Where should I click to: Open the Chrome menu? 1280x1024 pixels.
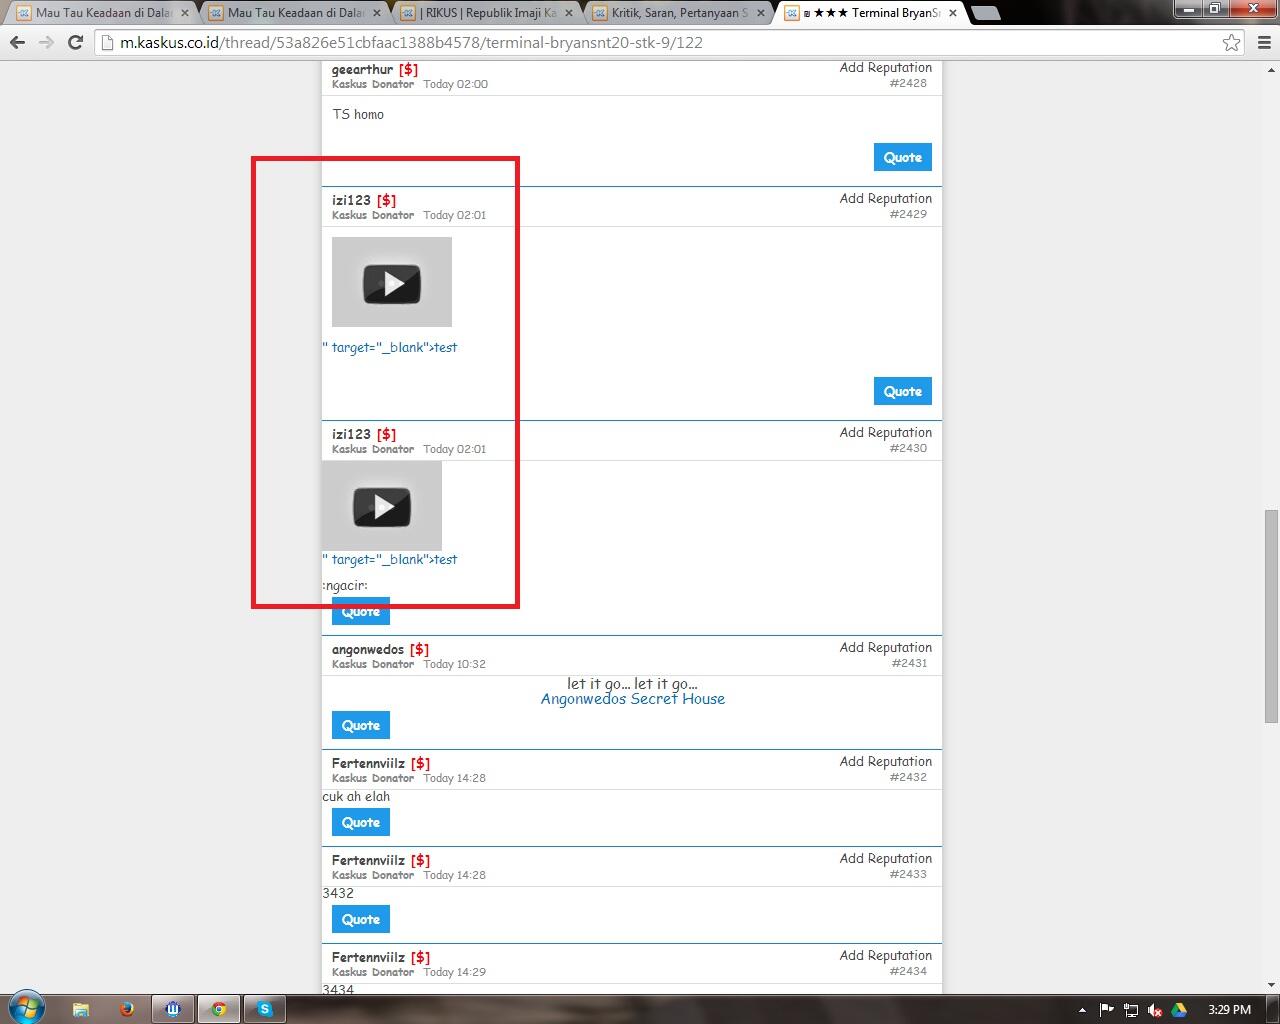point(1262,43)
